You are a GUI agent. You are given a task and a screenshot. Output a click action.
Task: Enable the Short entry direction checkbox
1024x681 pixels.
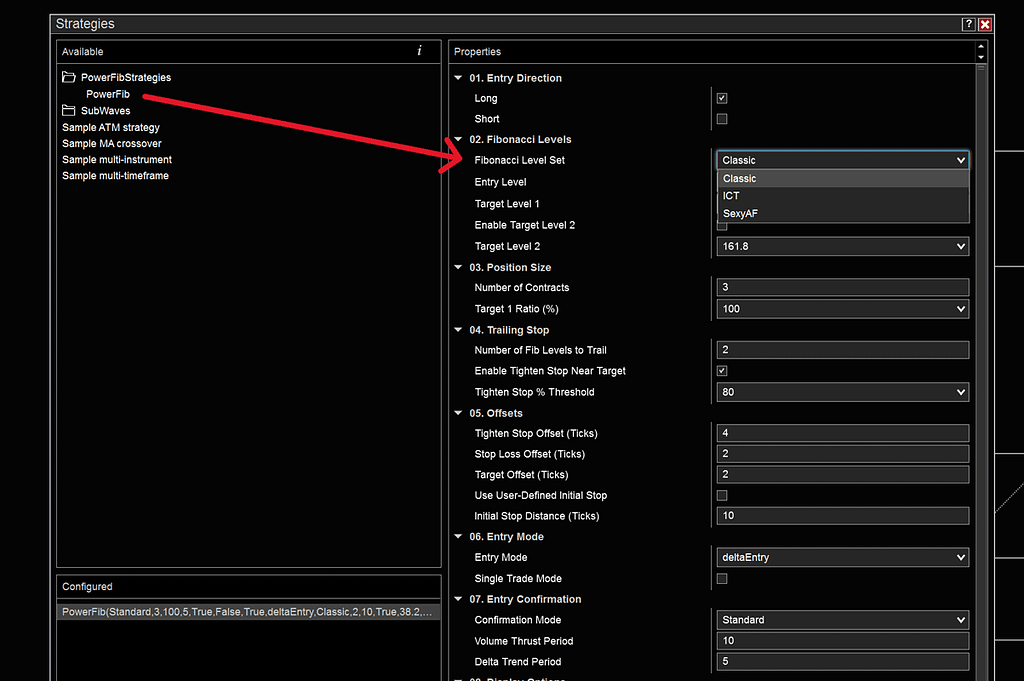click(722, 119)
